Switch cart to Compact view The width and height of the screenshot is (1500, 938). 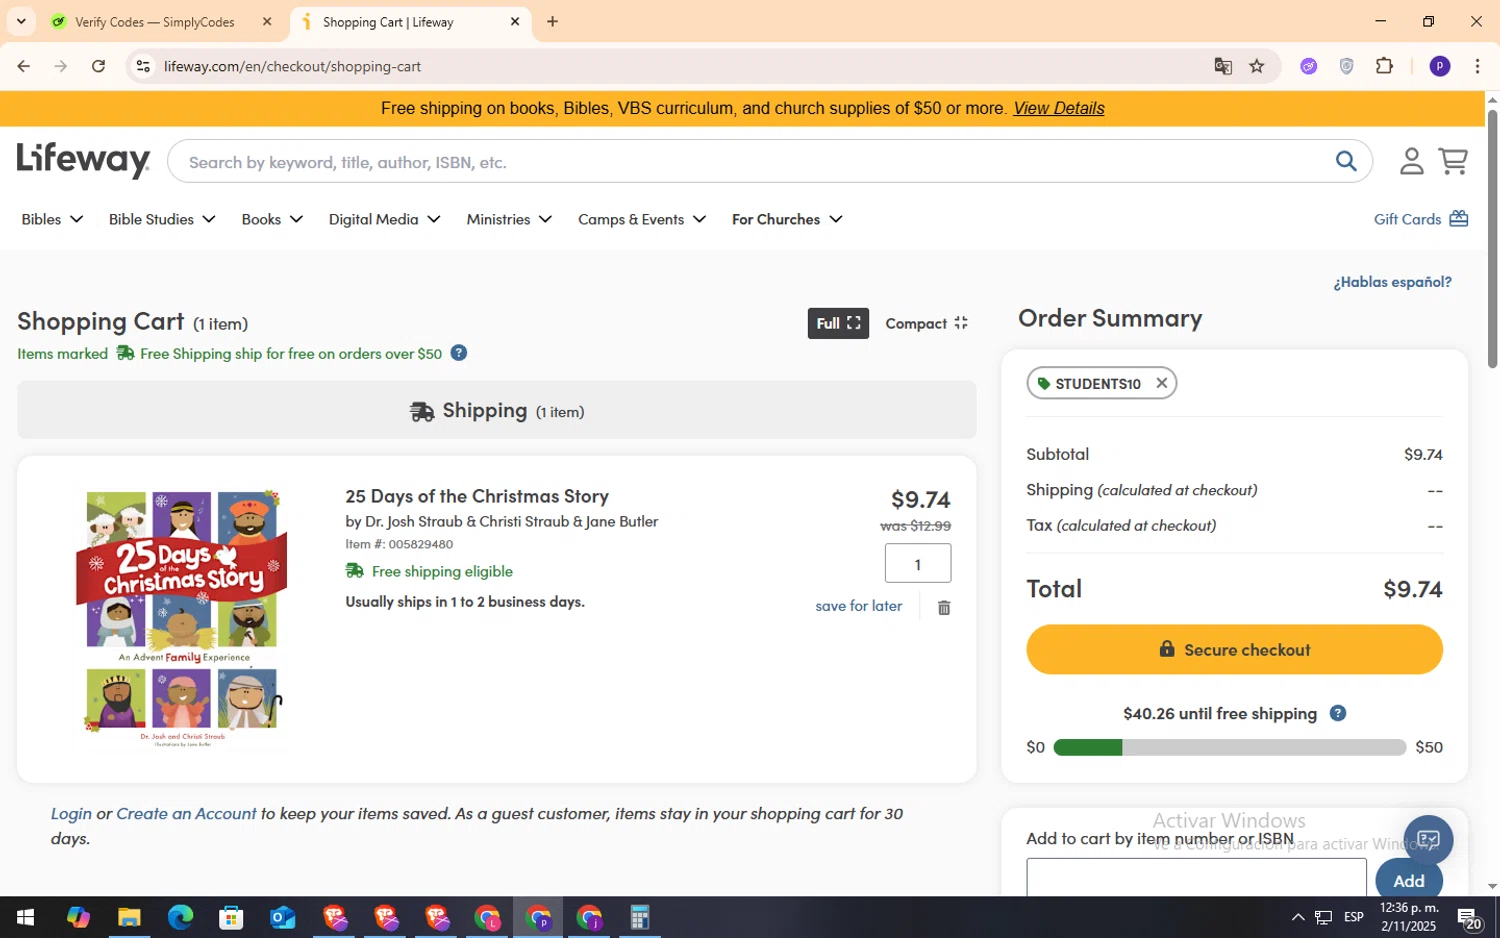(926, 323)
